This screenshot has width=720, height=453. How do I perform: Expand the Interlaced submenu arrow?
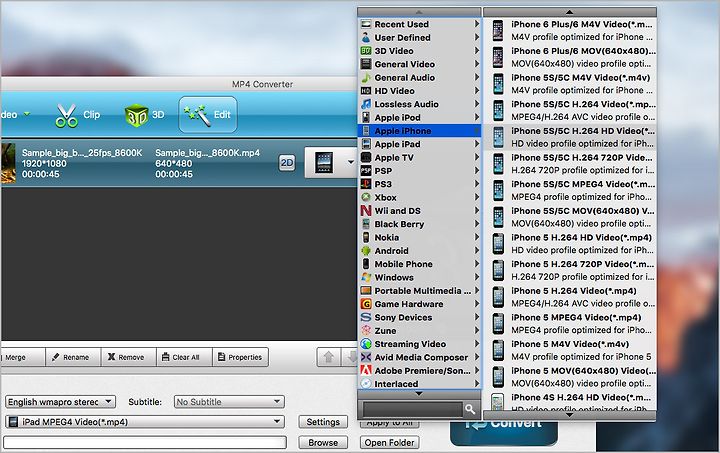point(477,383)
